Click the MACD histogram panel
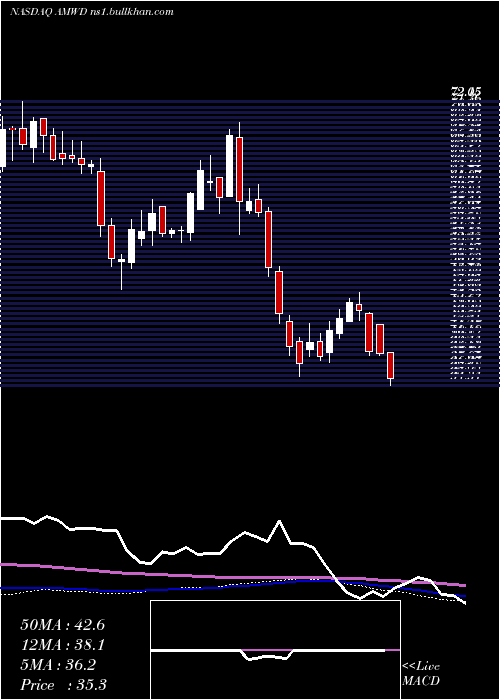This screenshot has height=700, width=500. (275, 650)
